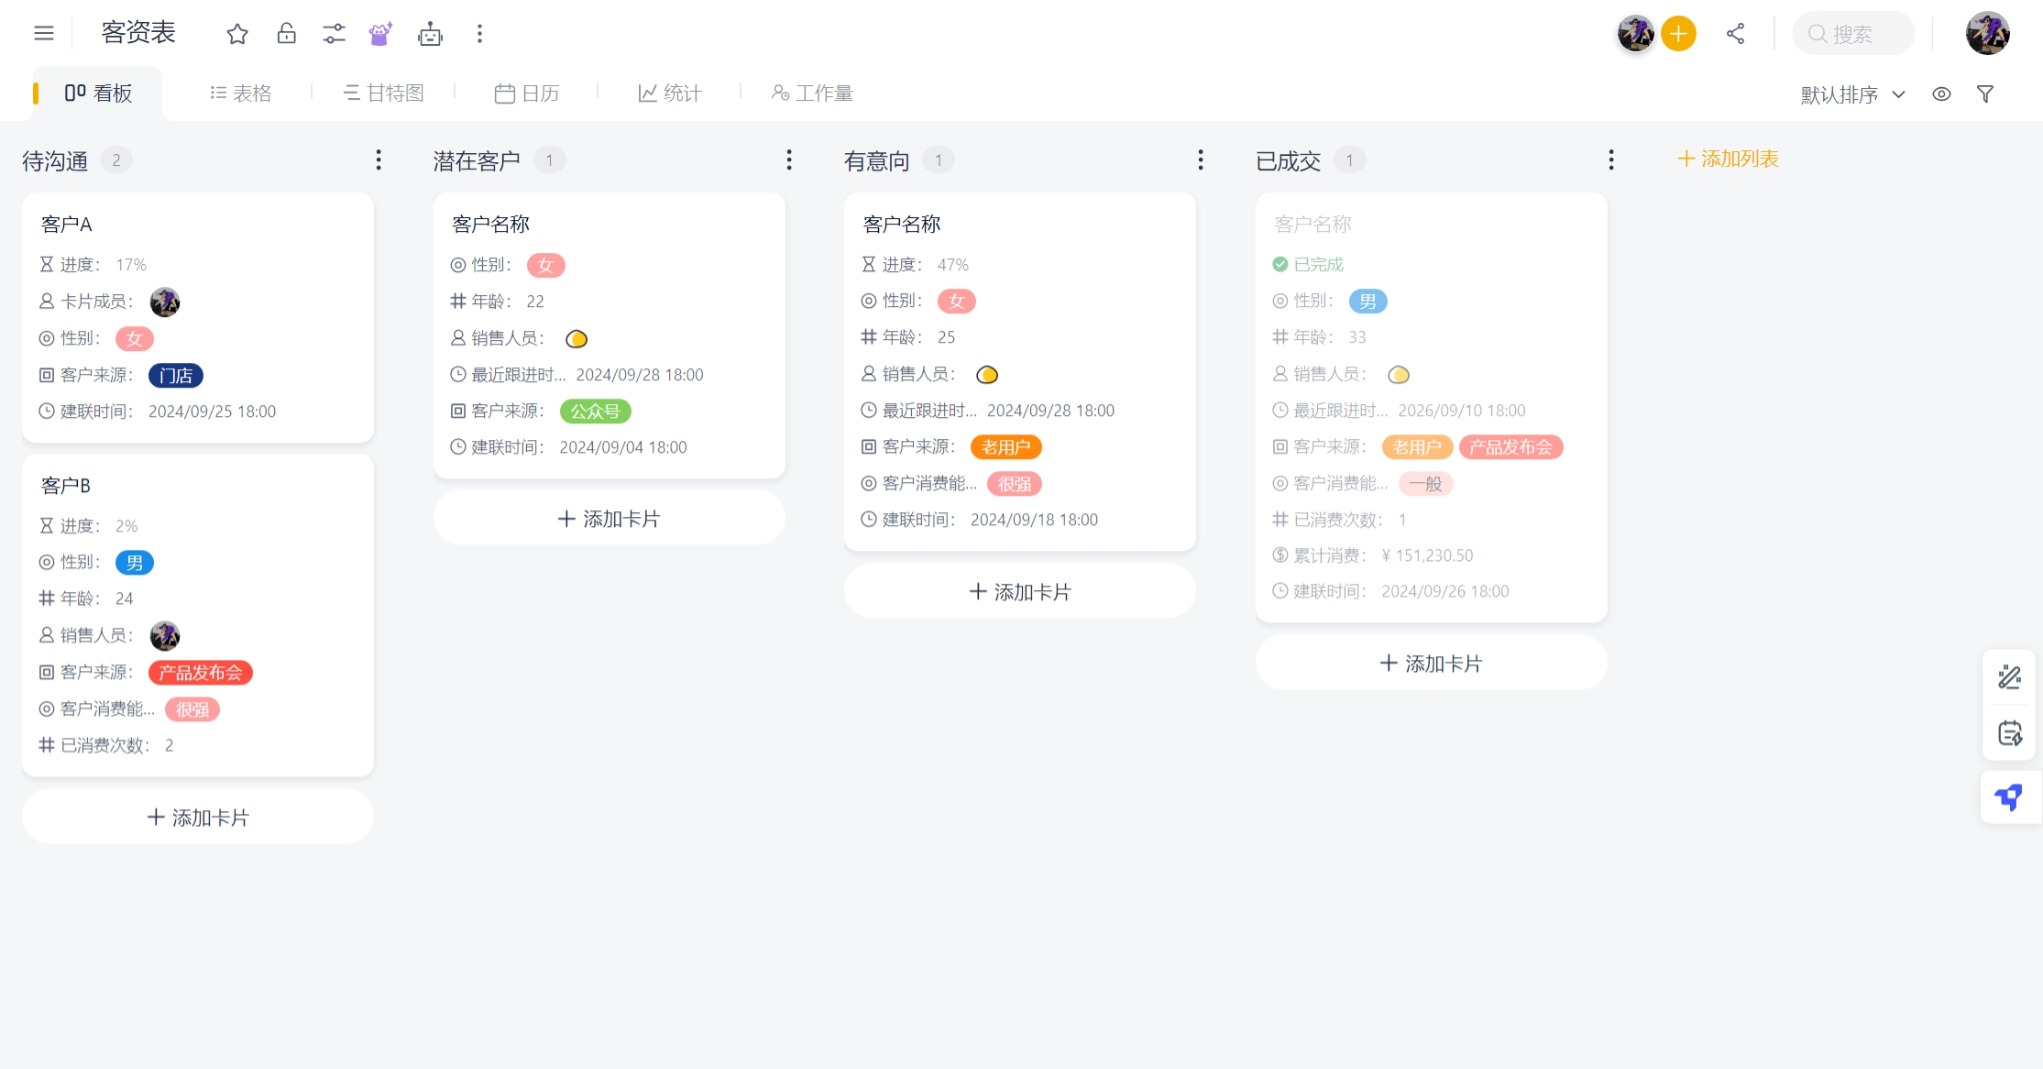The image size is (2043, 1069).
Task: Add a card to the 已成交 column
Action: pos(1431,663)
